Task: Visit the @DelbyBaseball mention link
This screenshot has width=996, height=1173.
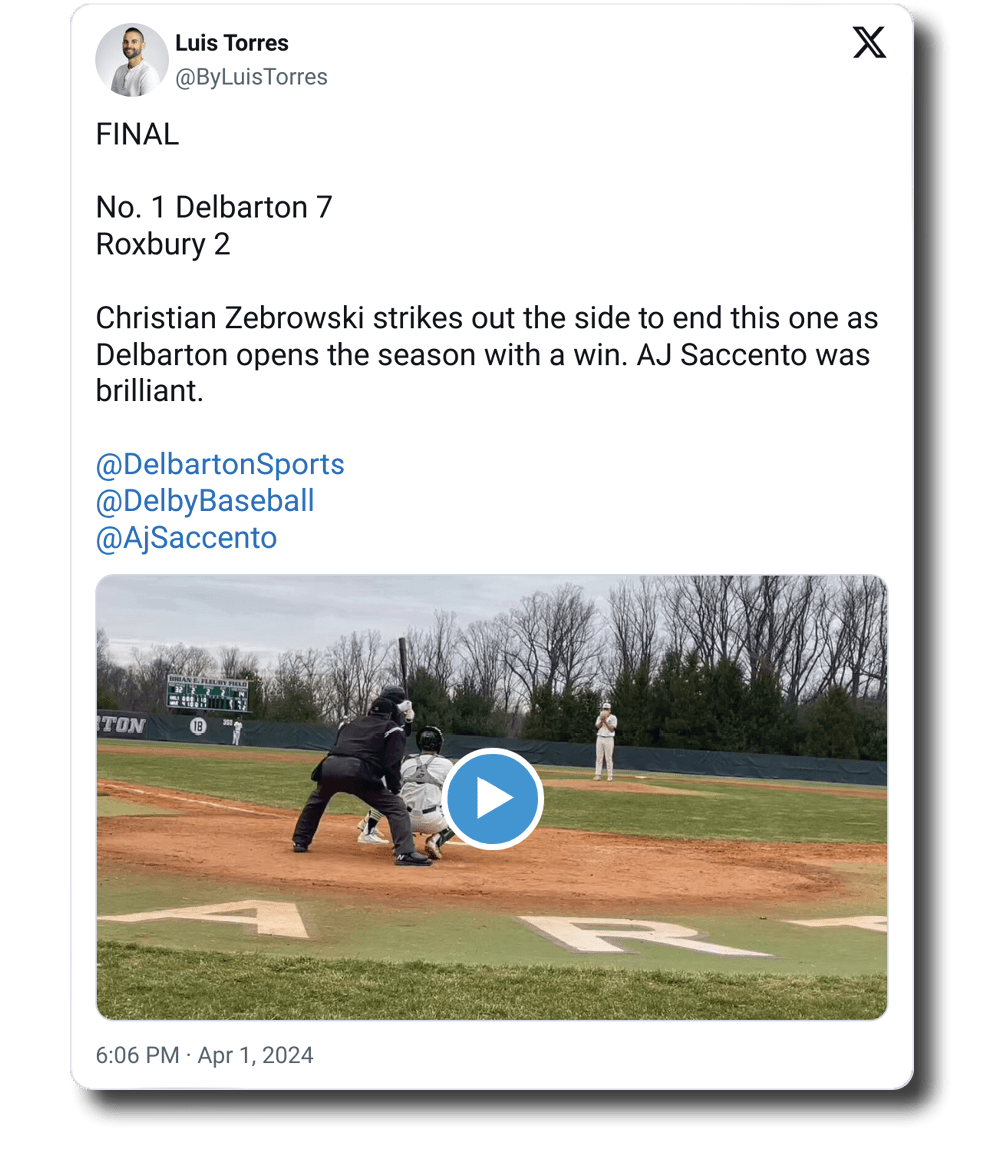Action: [x=205, y=501]
